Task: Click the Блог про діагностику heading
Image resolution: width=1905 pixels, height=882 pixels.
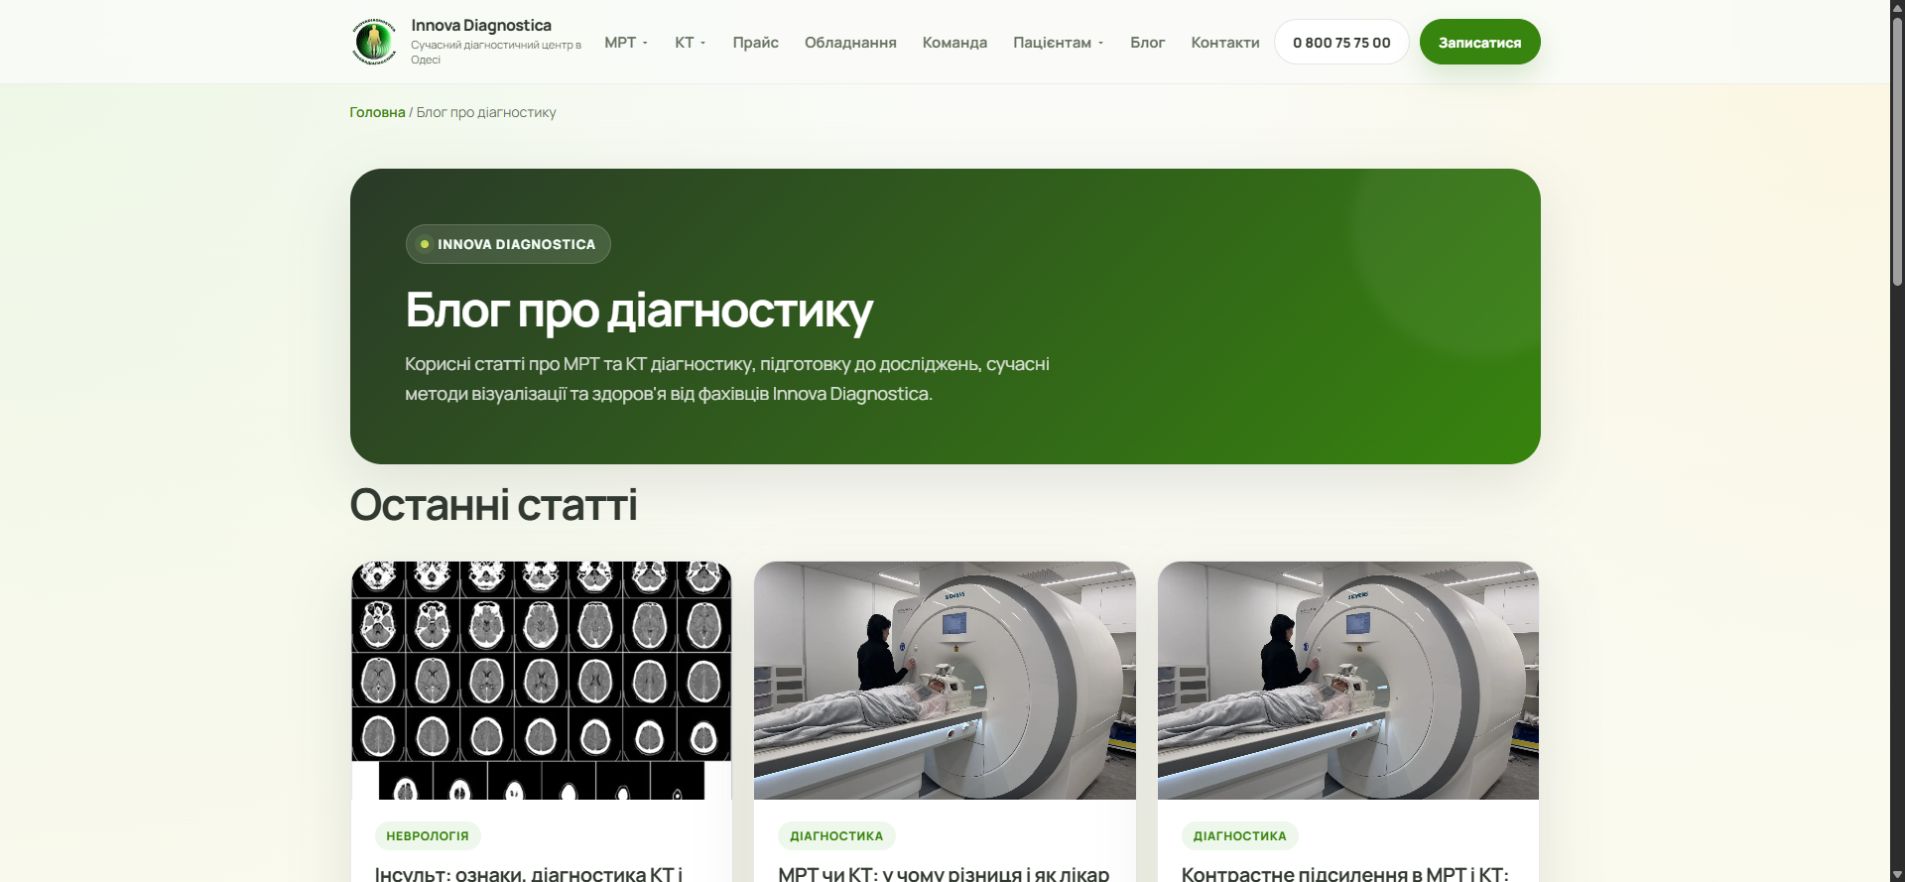Action: pos(639,310)
